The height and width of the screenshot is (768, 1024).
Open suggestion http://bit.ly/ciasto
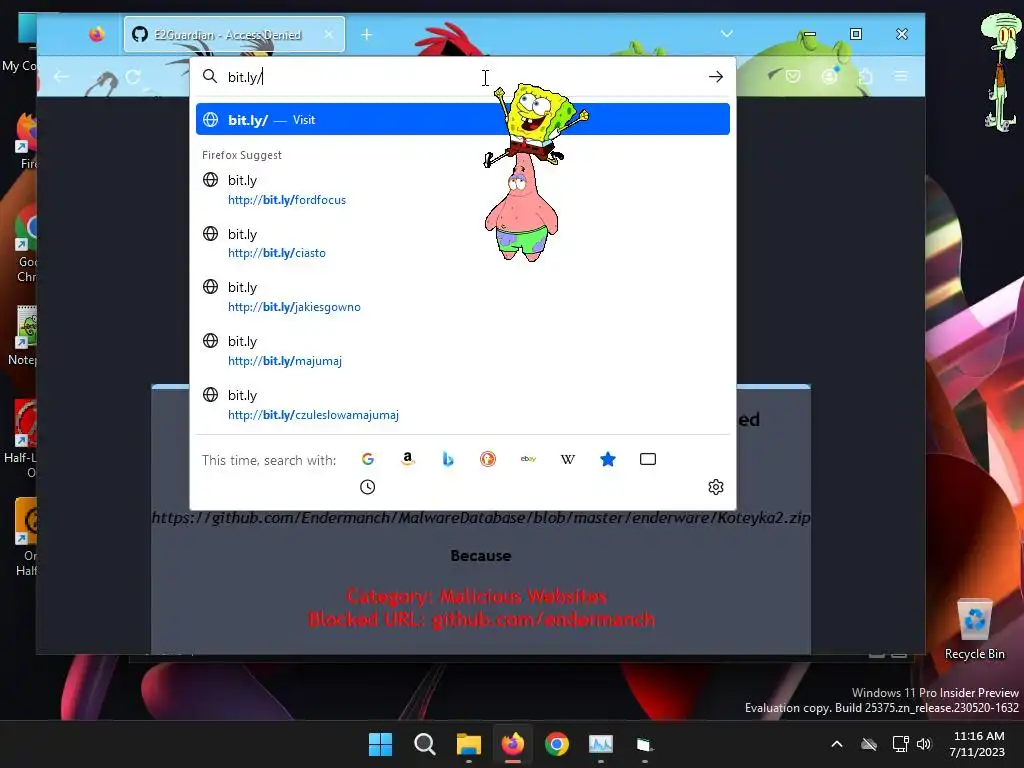point(463,243)
